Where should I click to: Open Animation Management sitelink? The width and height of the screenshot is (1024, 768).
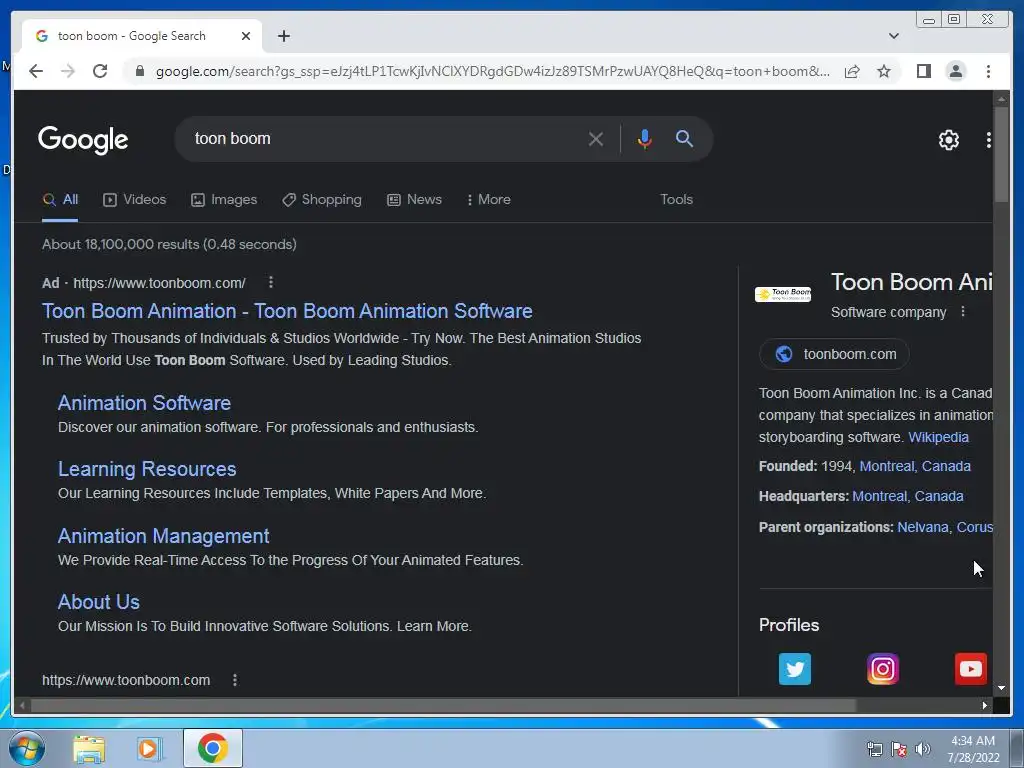pyautogui.click(x=163, y=536)
